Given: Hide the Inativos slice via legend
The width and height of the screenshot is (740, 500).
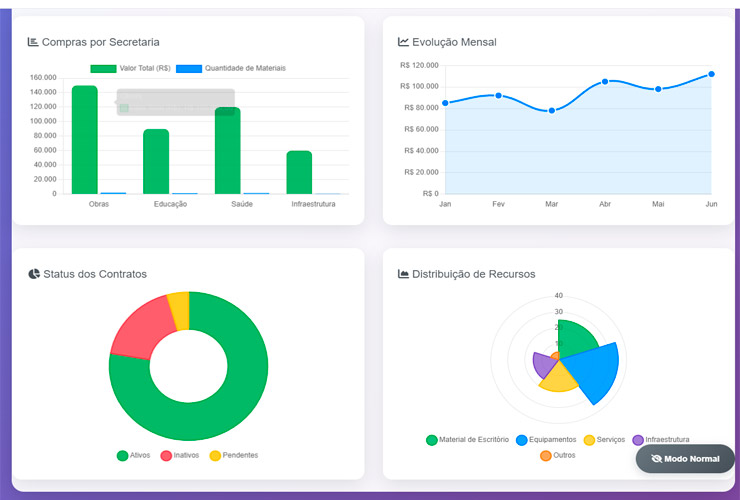Looking at the screenshot, I should pyautogui.click(x=180, y=455).
